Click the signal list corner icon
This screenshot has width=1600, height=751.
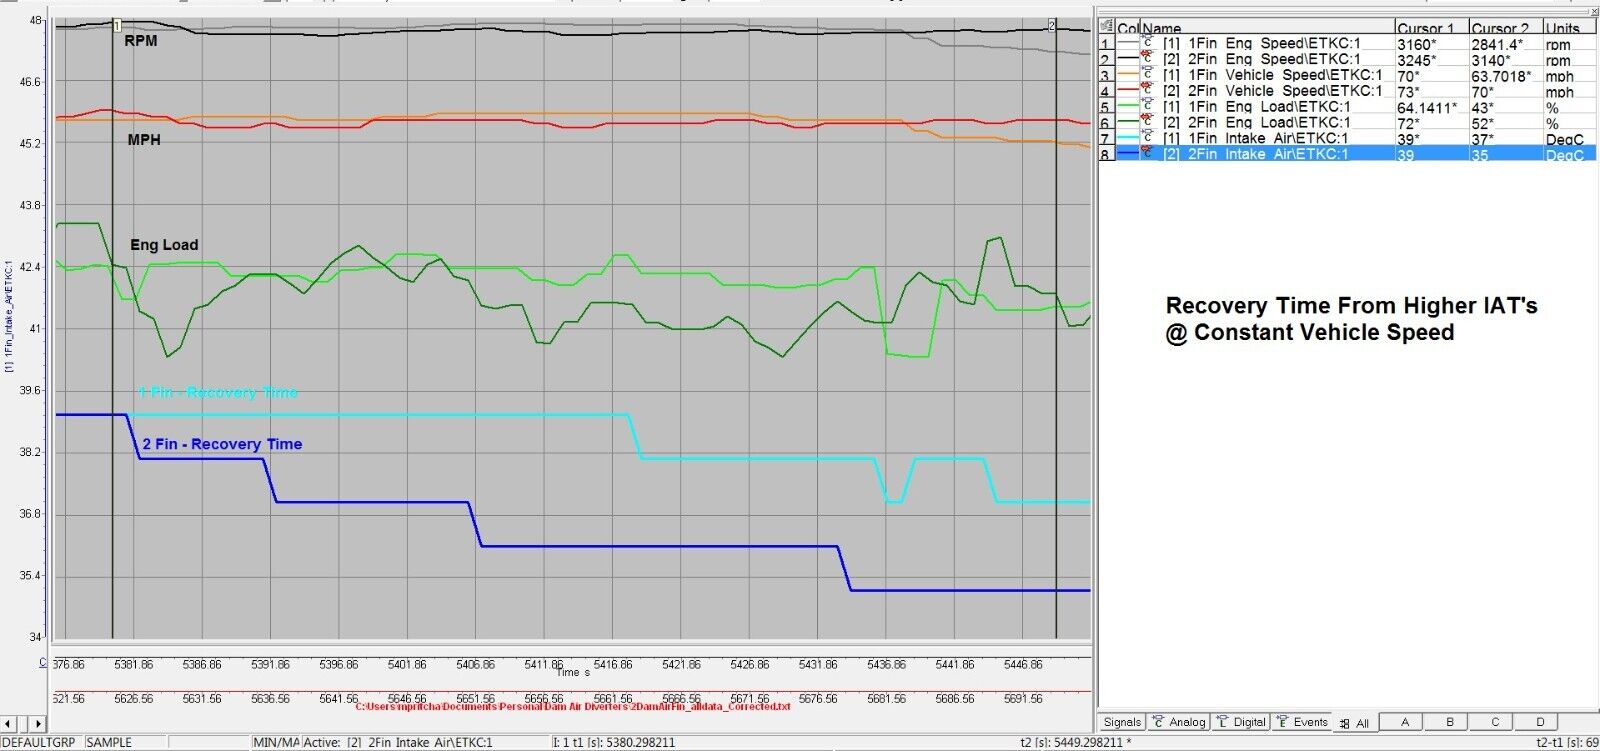coord(1106,27)
